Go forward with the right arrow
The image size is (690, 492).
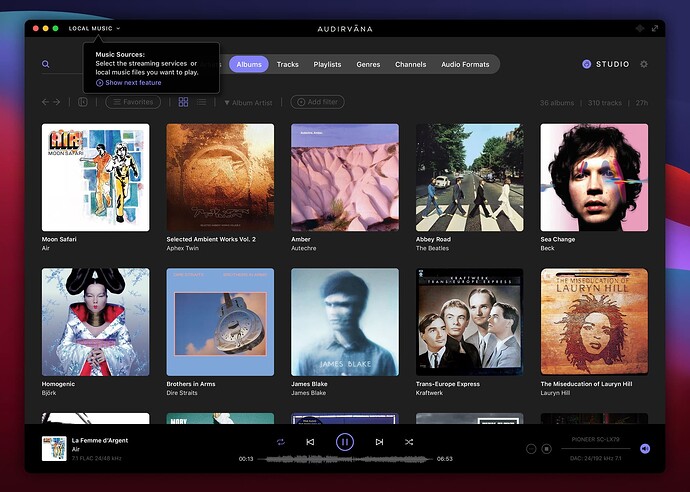click(x=57, y=102)
